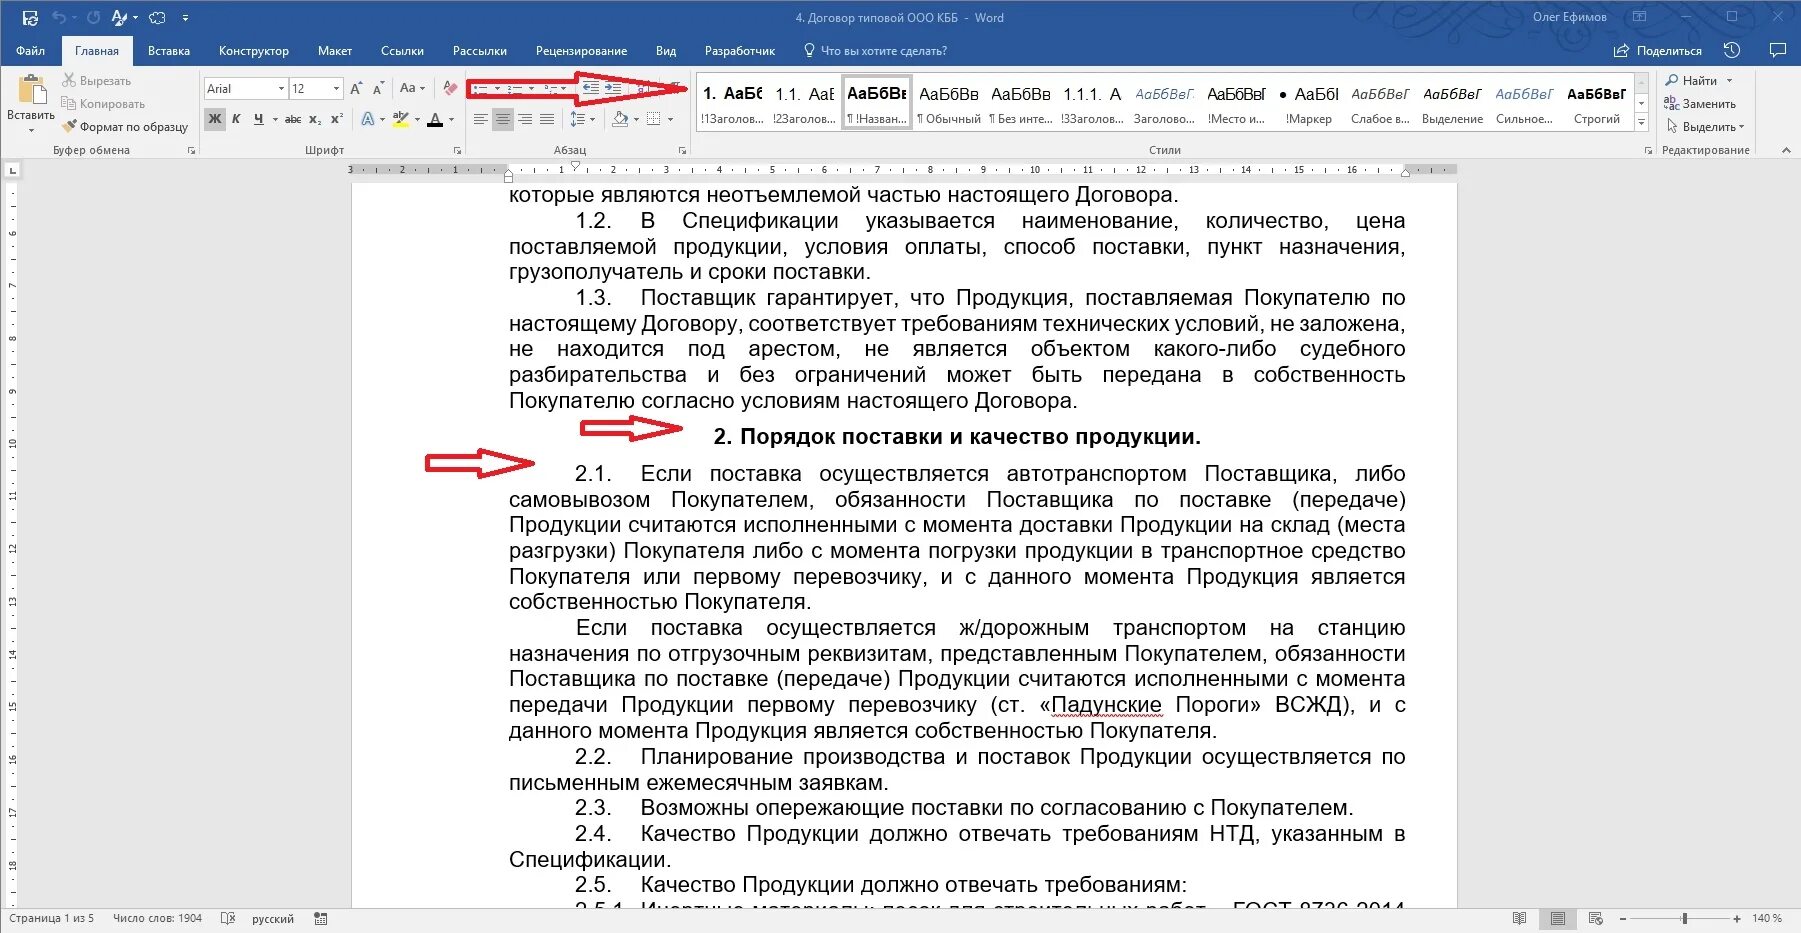
Task: Open version history clock icon
Action: [x=1732, y=50]
